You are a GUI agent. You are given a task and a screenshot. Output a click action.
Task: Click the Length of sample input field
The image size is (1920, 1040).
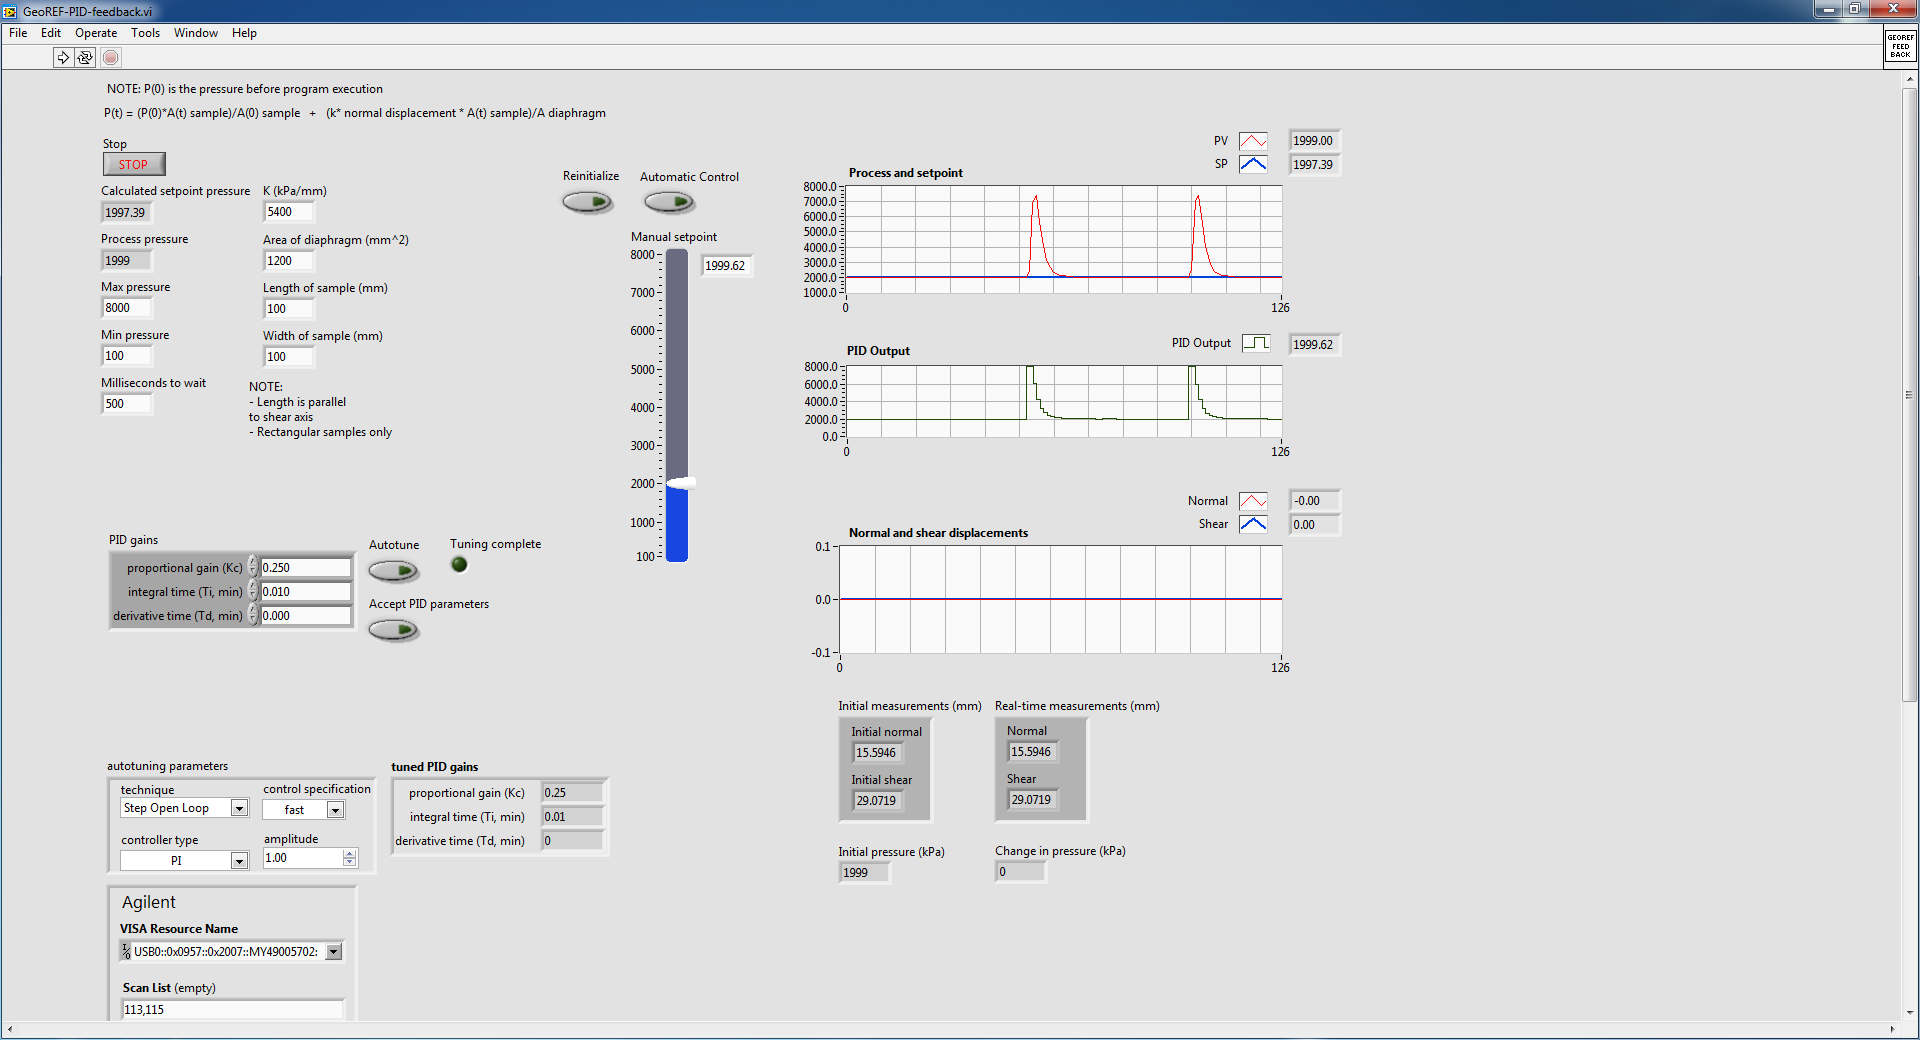289,309
